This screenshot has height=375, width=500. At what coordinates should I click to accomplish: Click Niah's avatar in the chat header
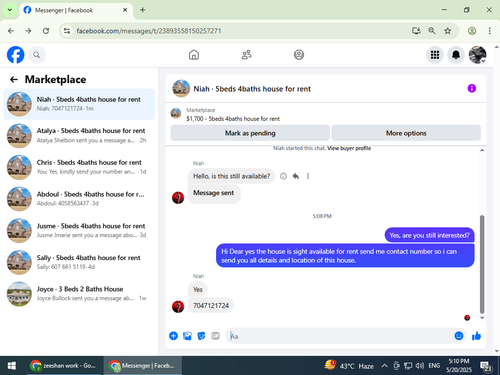[x=181, y=88]
